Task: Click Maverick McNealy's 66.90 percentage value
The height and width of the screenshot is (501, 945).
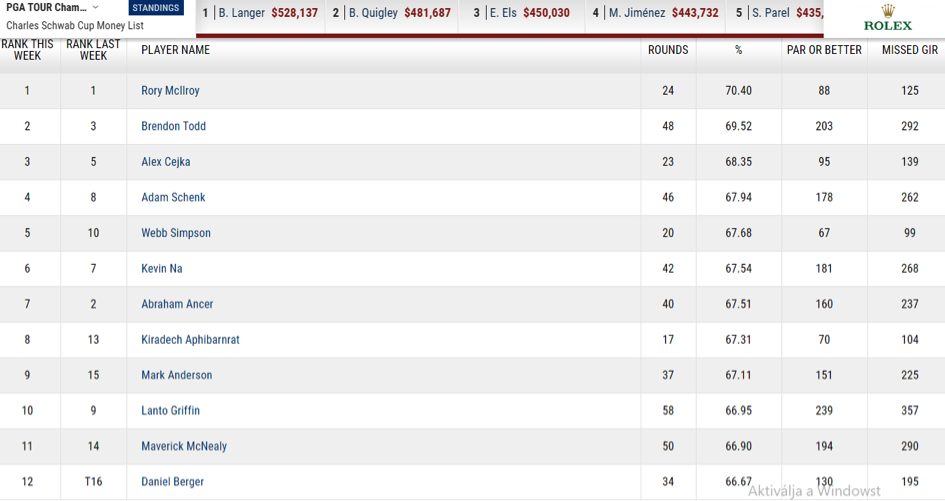Action: click(x=738, y=446)
